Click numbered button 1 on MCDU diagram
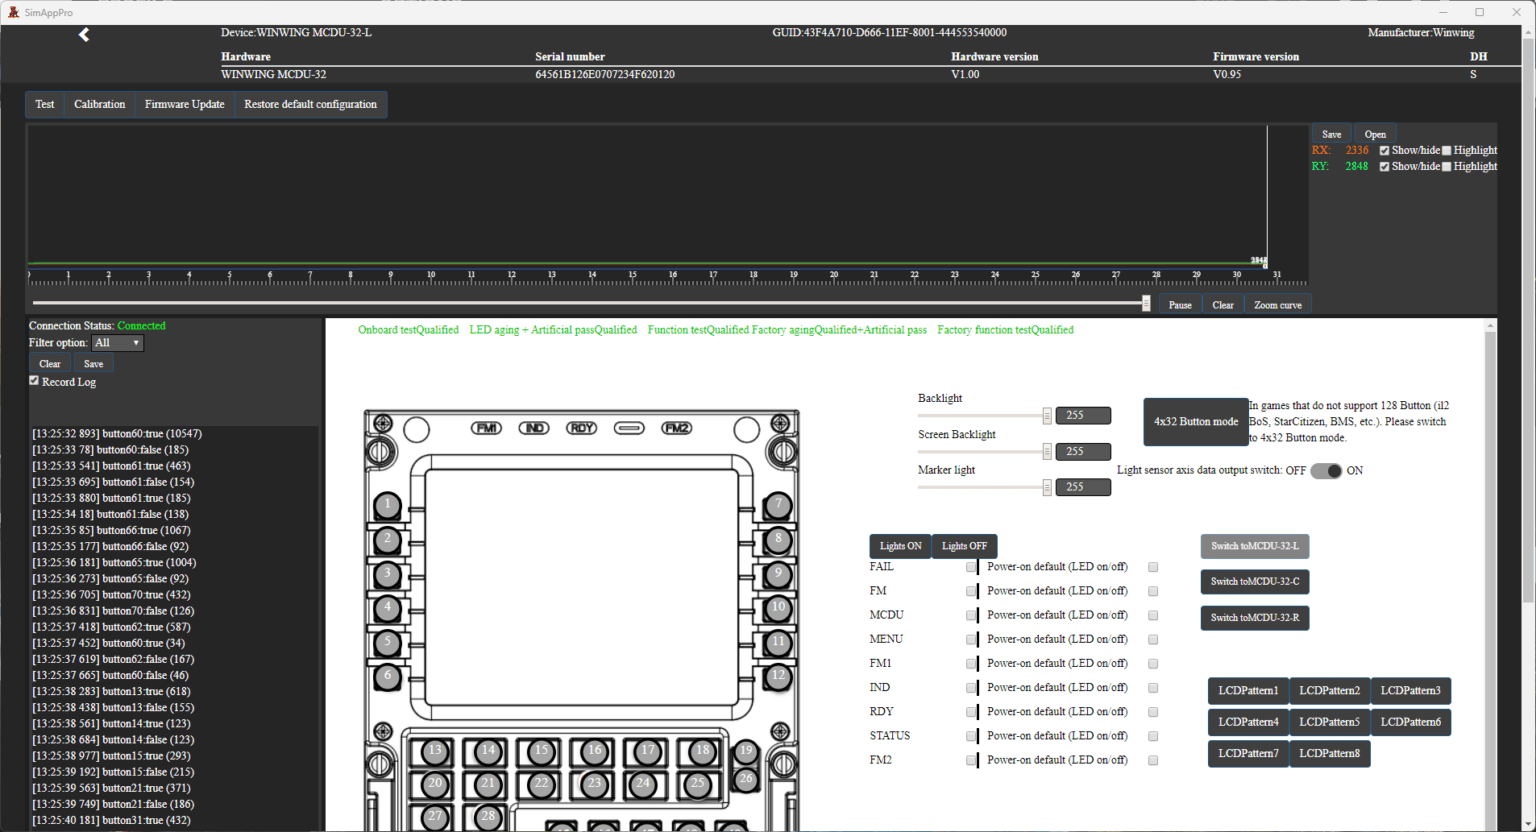Screen dimensions: 1536x832 (x=388, y=505)
